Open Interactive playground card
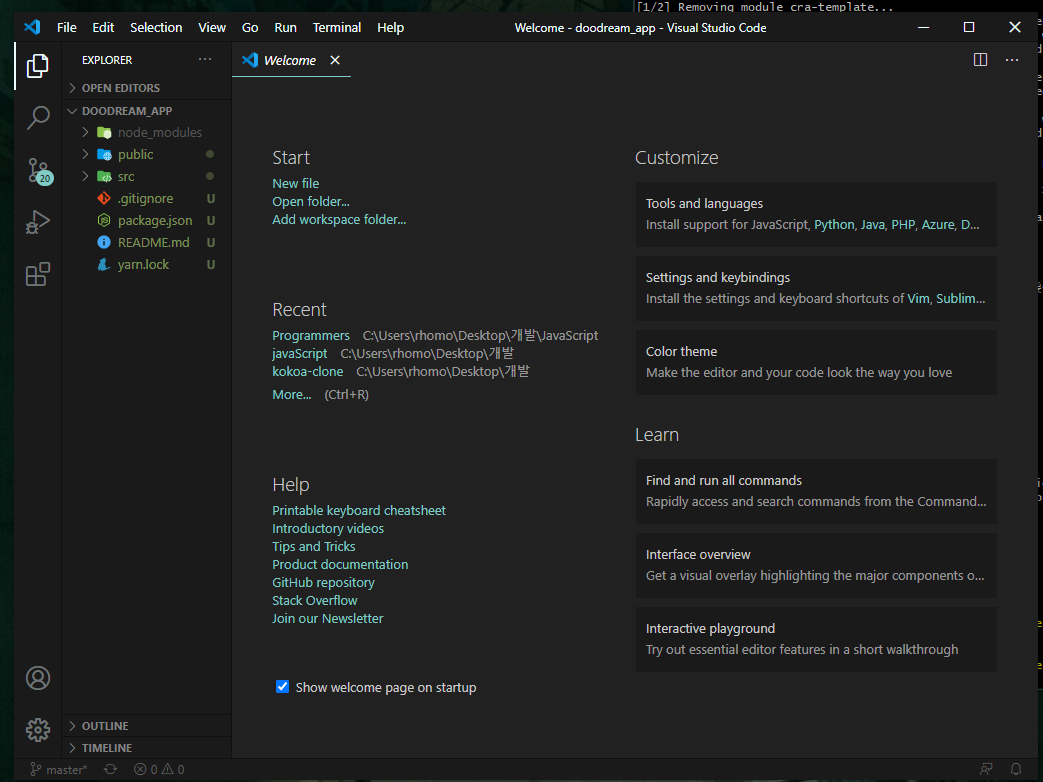This screenshot has height=782, width=1043. (x=816, y=639)
